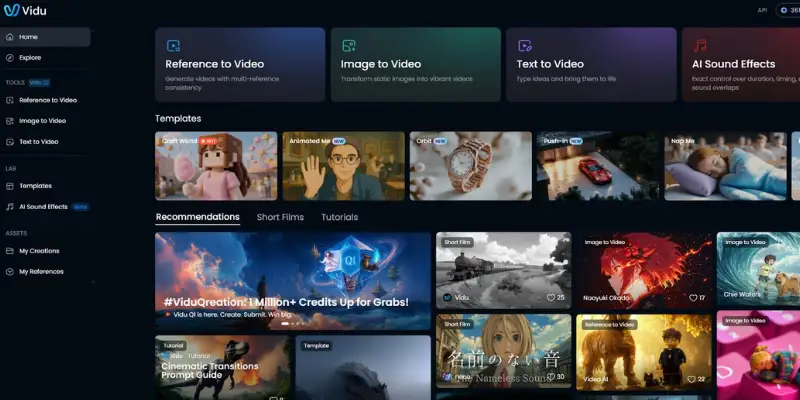Open the Push-in red car template
Viewport: 800px width, 400px height.
[x=598, y=166]
